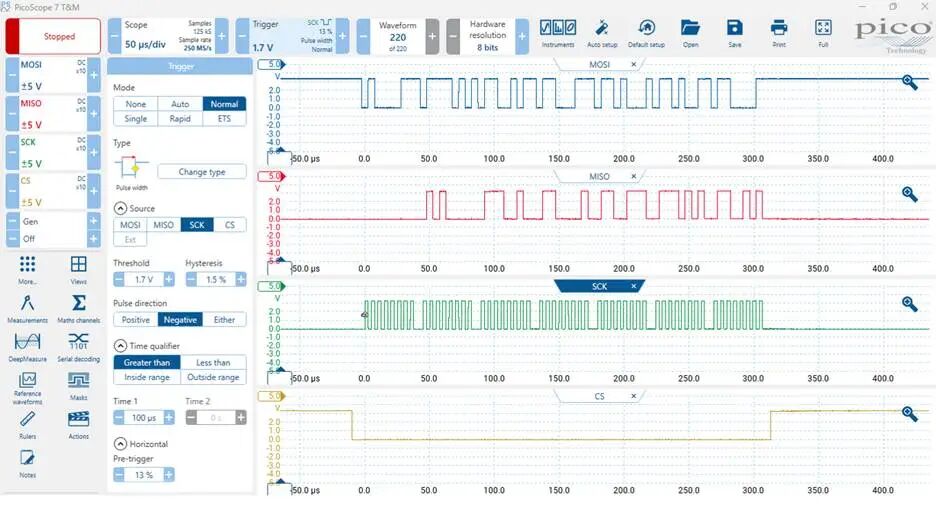Print the waveform view

click(x=779, y=33)
